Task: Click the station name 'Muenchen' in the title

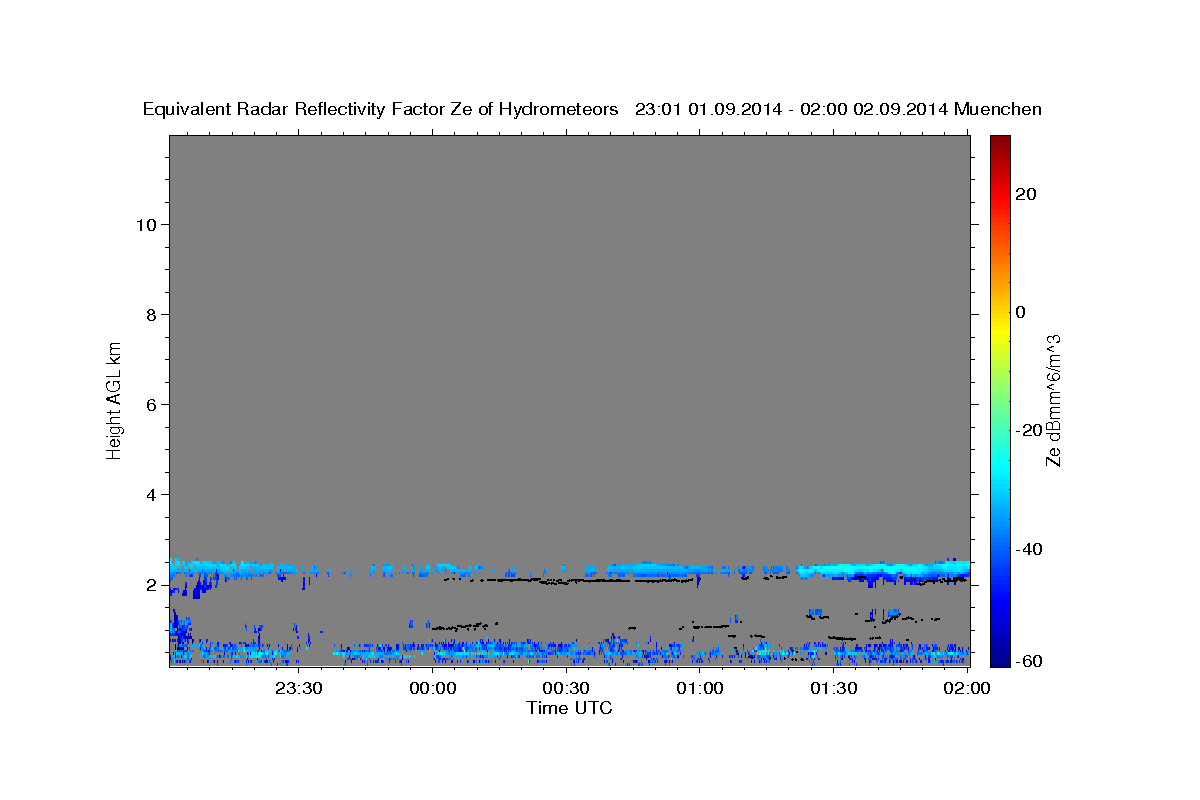Action: (999, 109)
